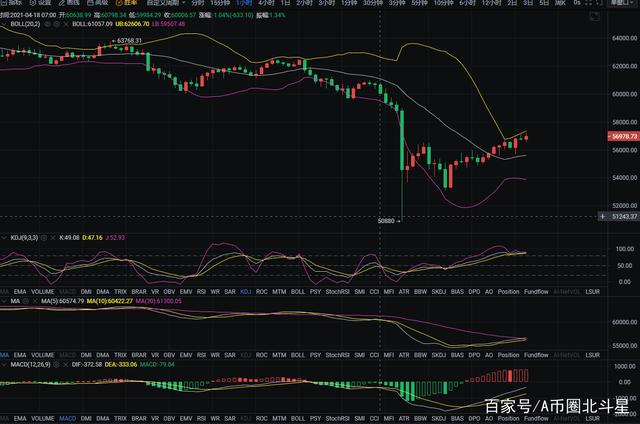
Task: Collapse the MACD(12,26,9) panel chevron
Action: pyautogui.click(x=4, y=364)
